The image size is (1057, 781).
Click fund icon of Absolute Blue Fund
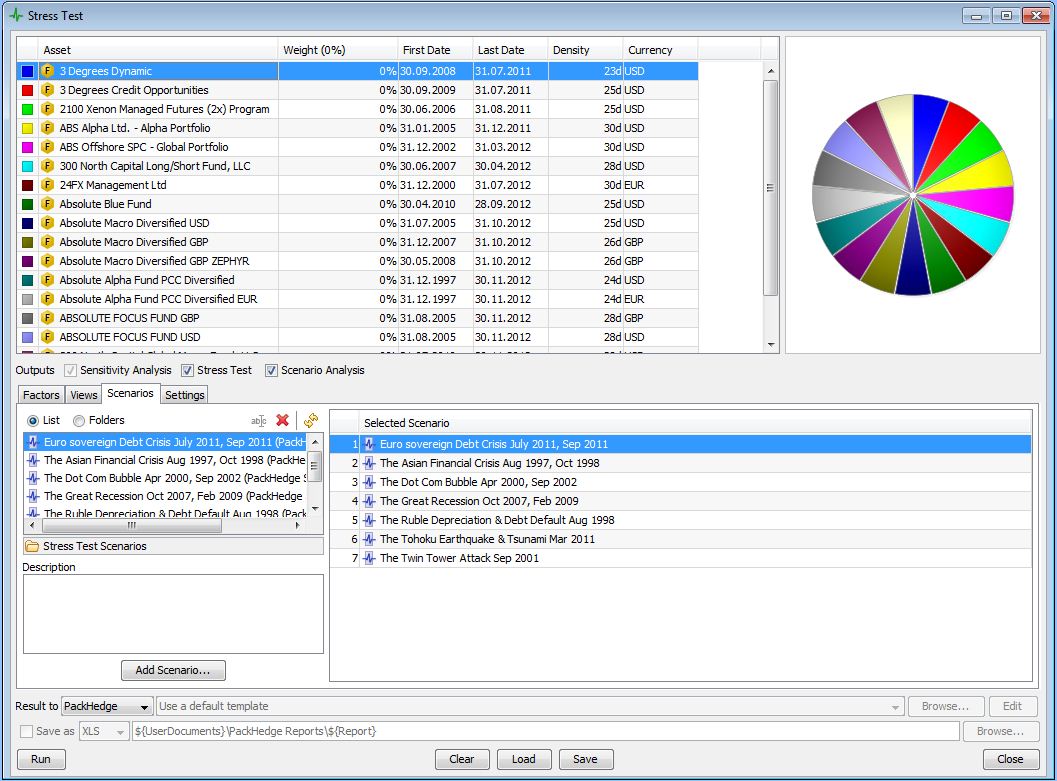point(47,204)
